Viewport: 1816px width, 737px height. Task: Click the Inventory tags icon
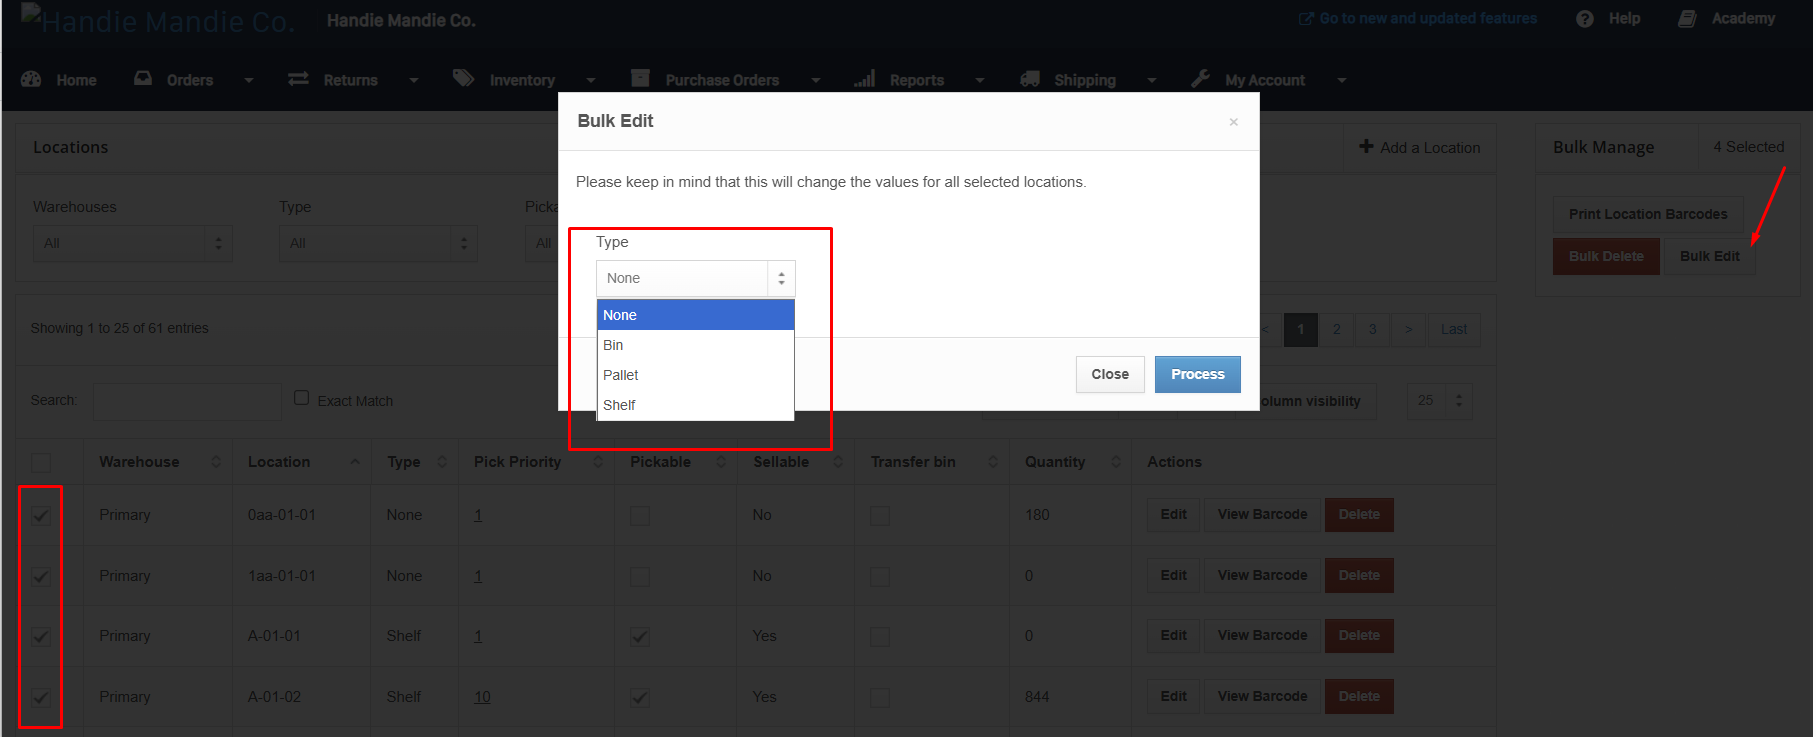coord(463,78)
